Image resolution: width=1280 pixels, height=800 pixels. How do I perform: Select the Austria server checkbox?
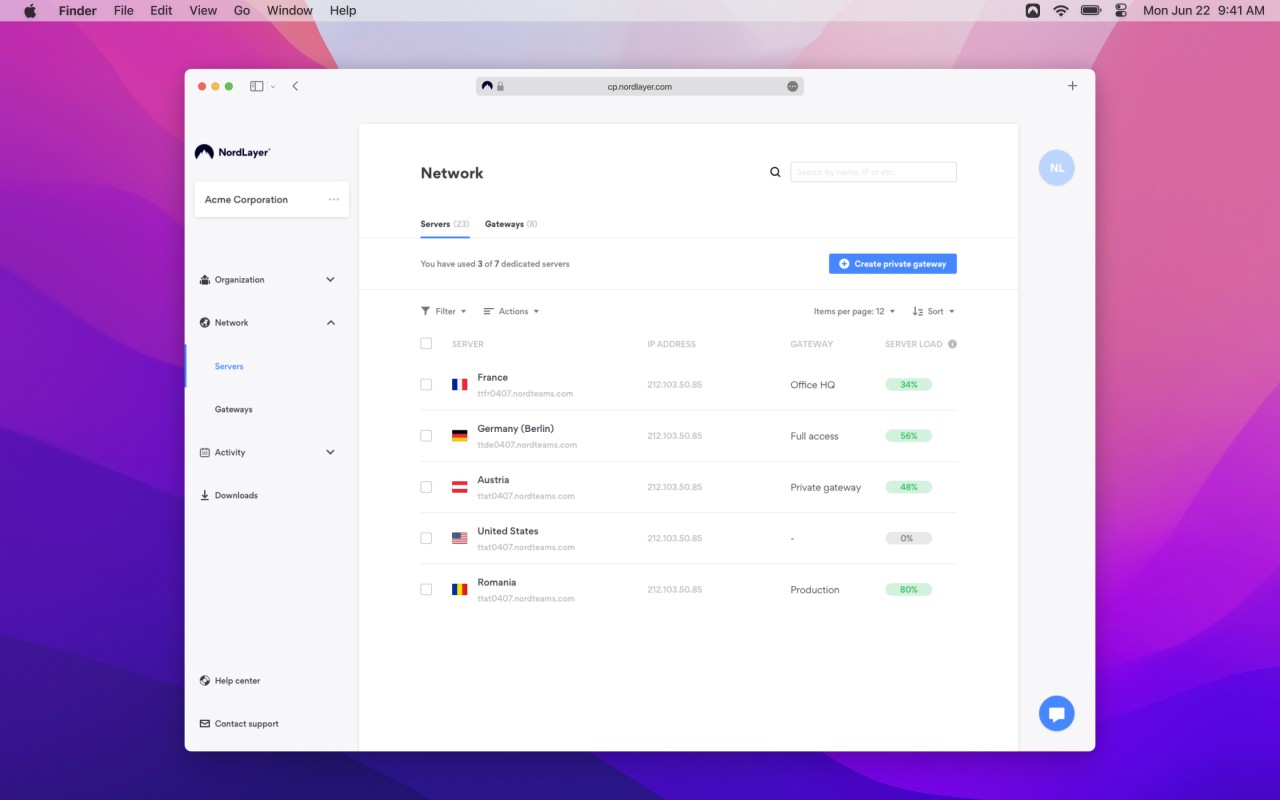[x=426, y=487]
